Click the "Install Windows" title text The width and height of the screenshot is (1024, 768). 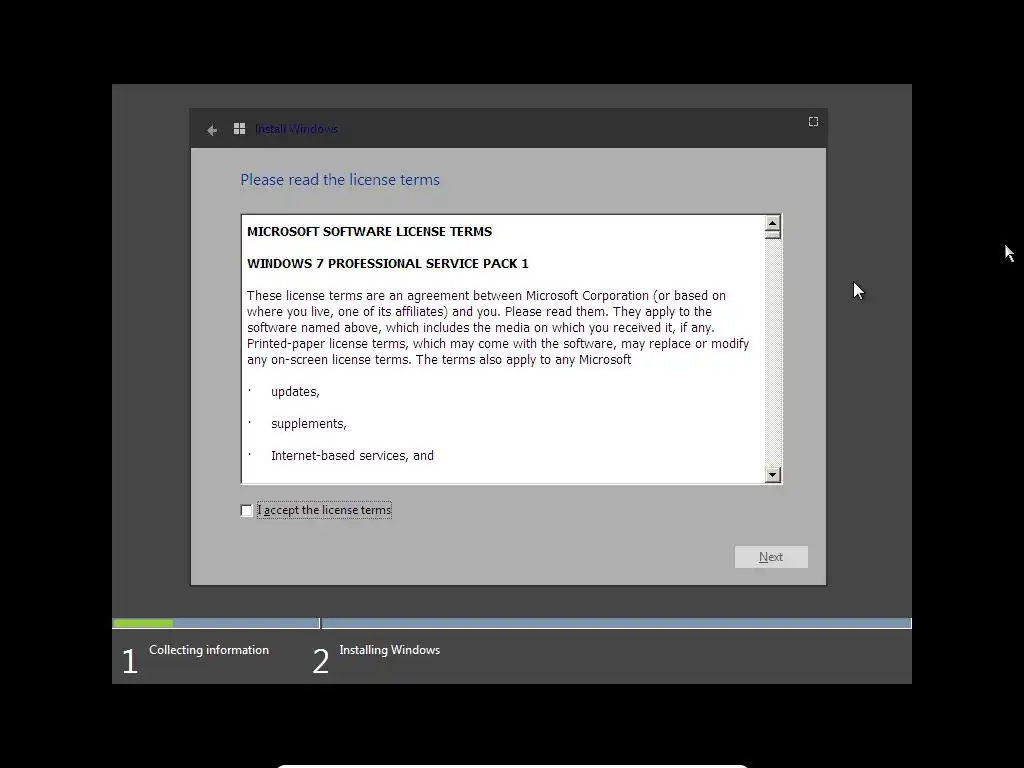pyautogui.click(x=296, y=129)
